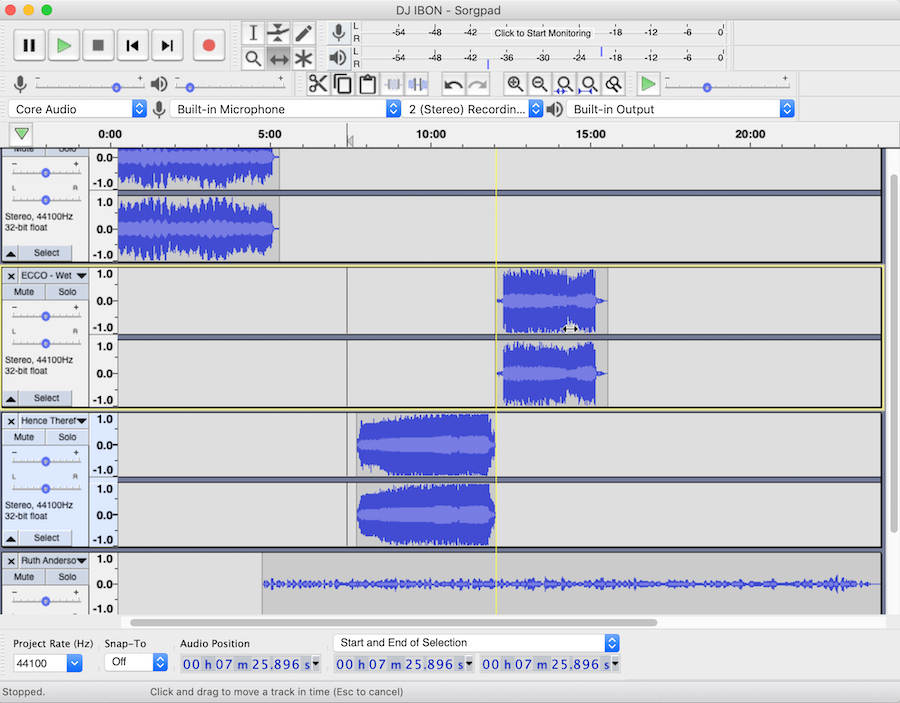The width and height of the screenshot is (900, 703).
Task: Open the Snap-To dropdown
Action: point(136,662)
